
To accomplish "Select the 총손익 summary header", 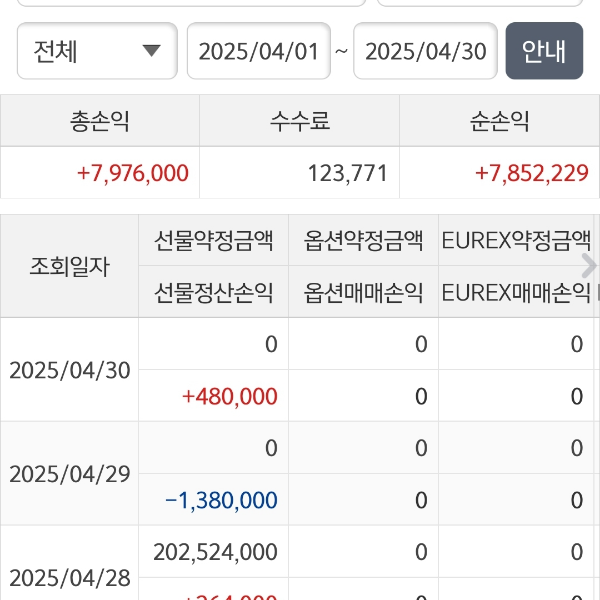I will pyautogui.click(x=100, y=122).
